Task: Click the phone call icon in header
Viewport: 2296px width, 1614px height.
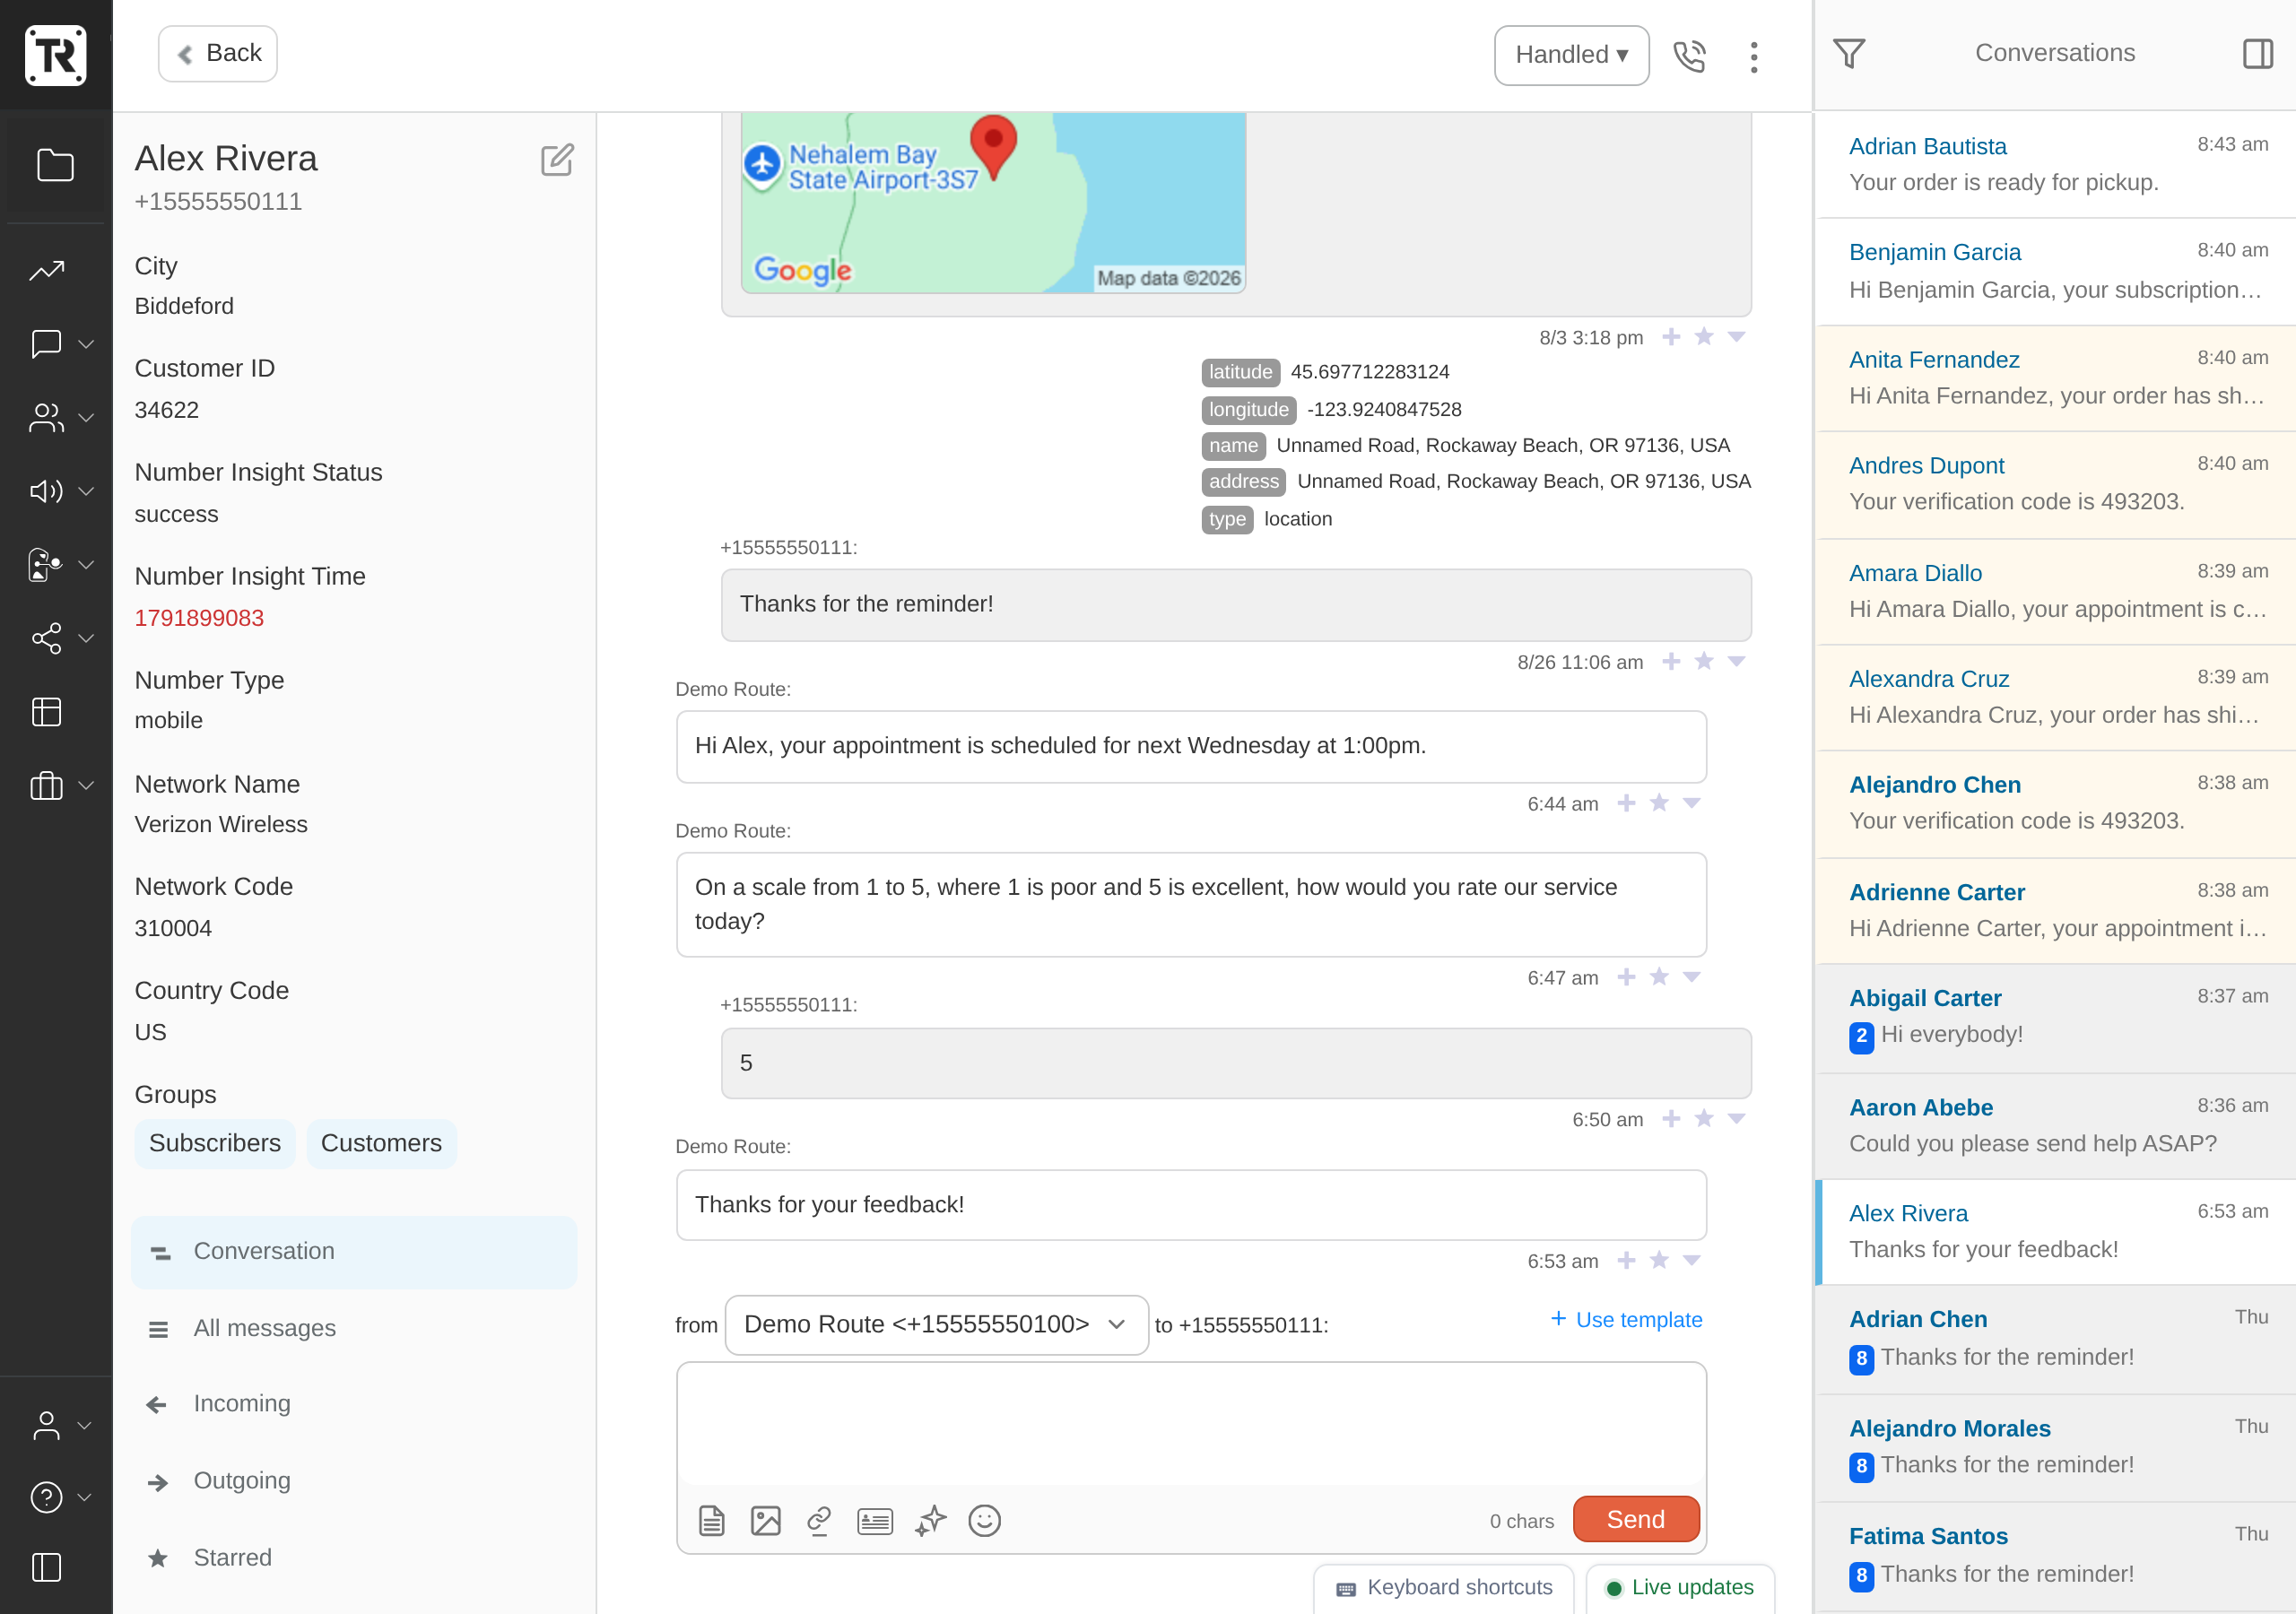Action: pos(1689,56)
